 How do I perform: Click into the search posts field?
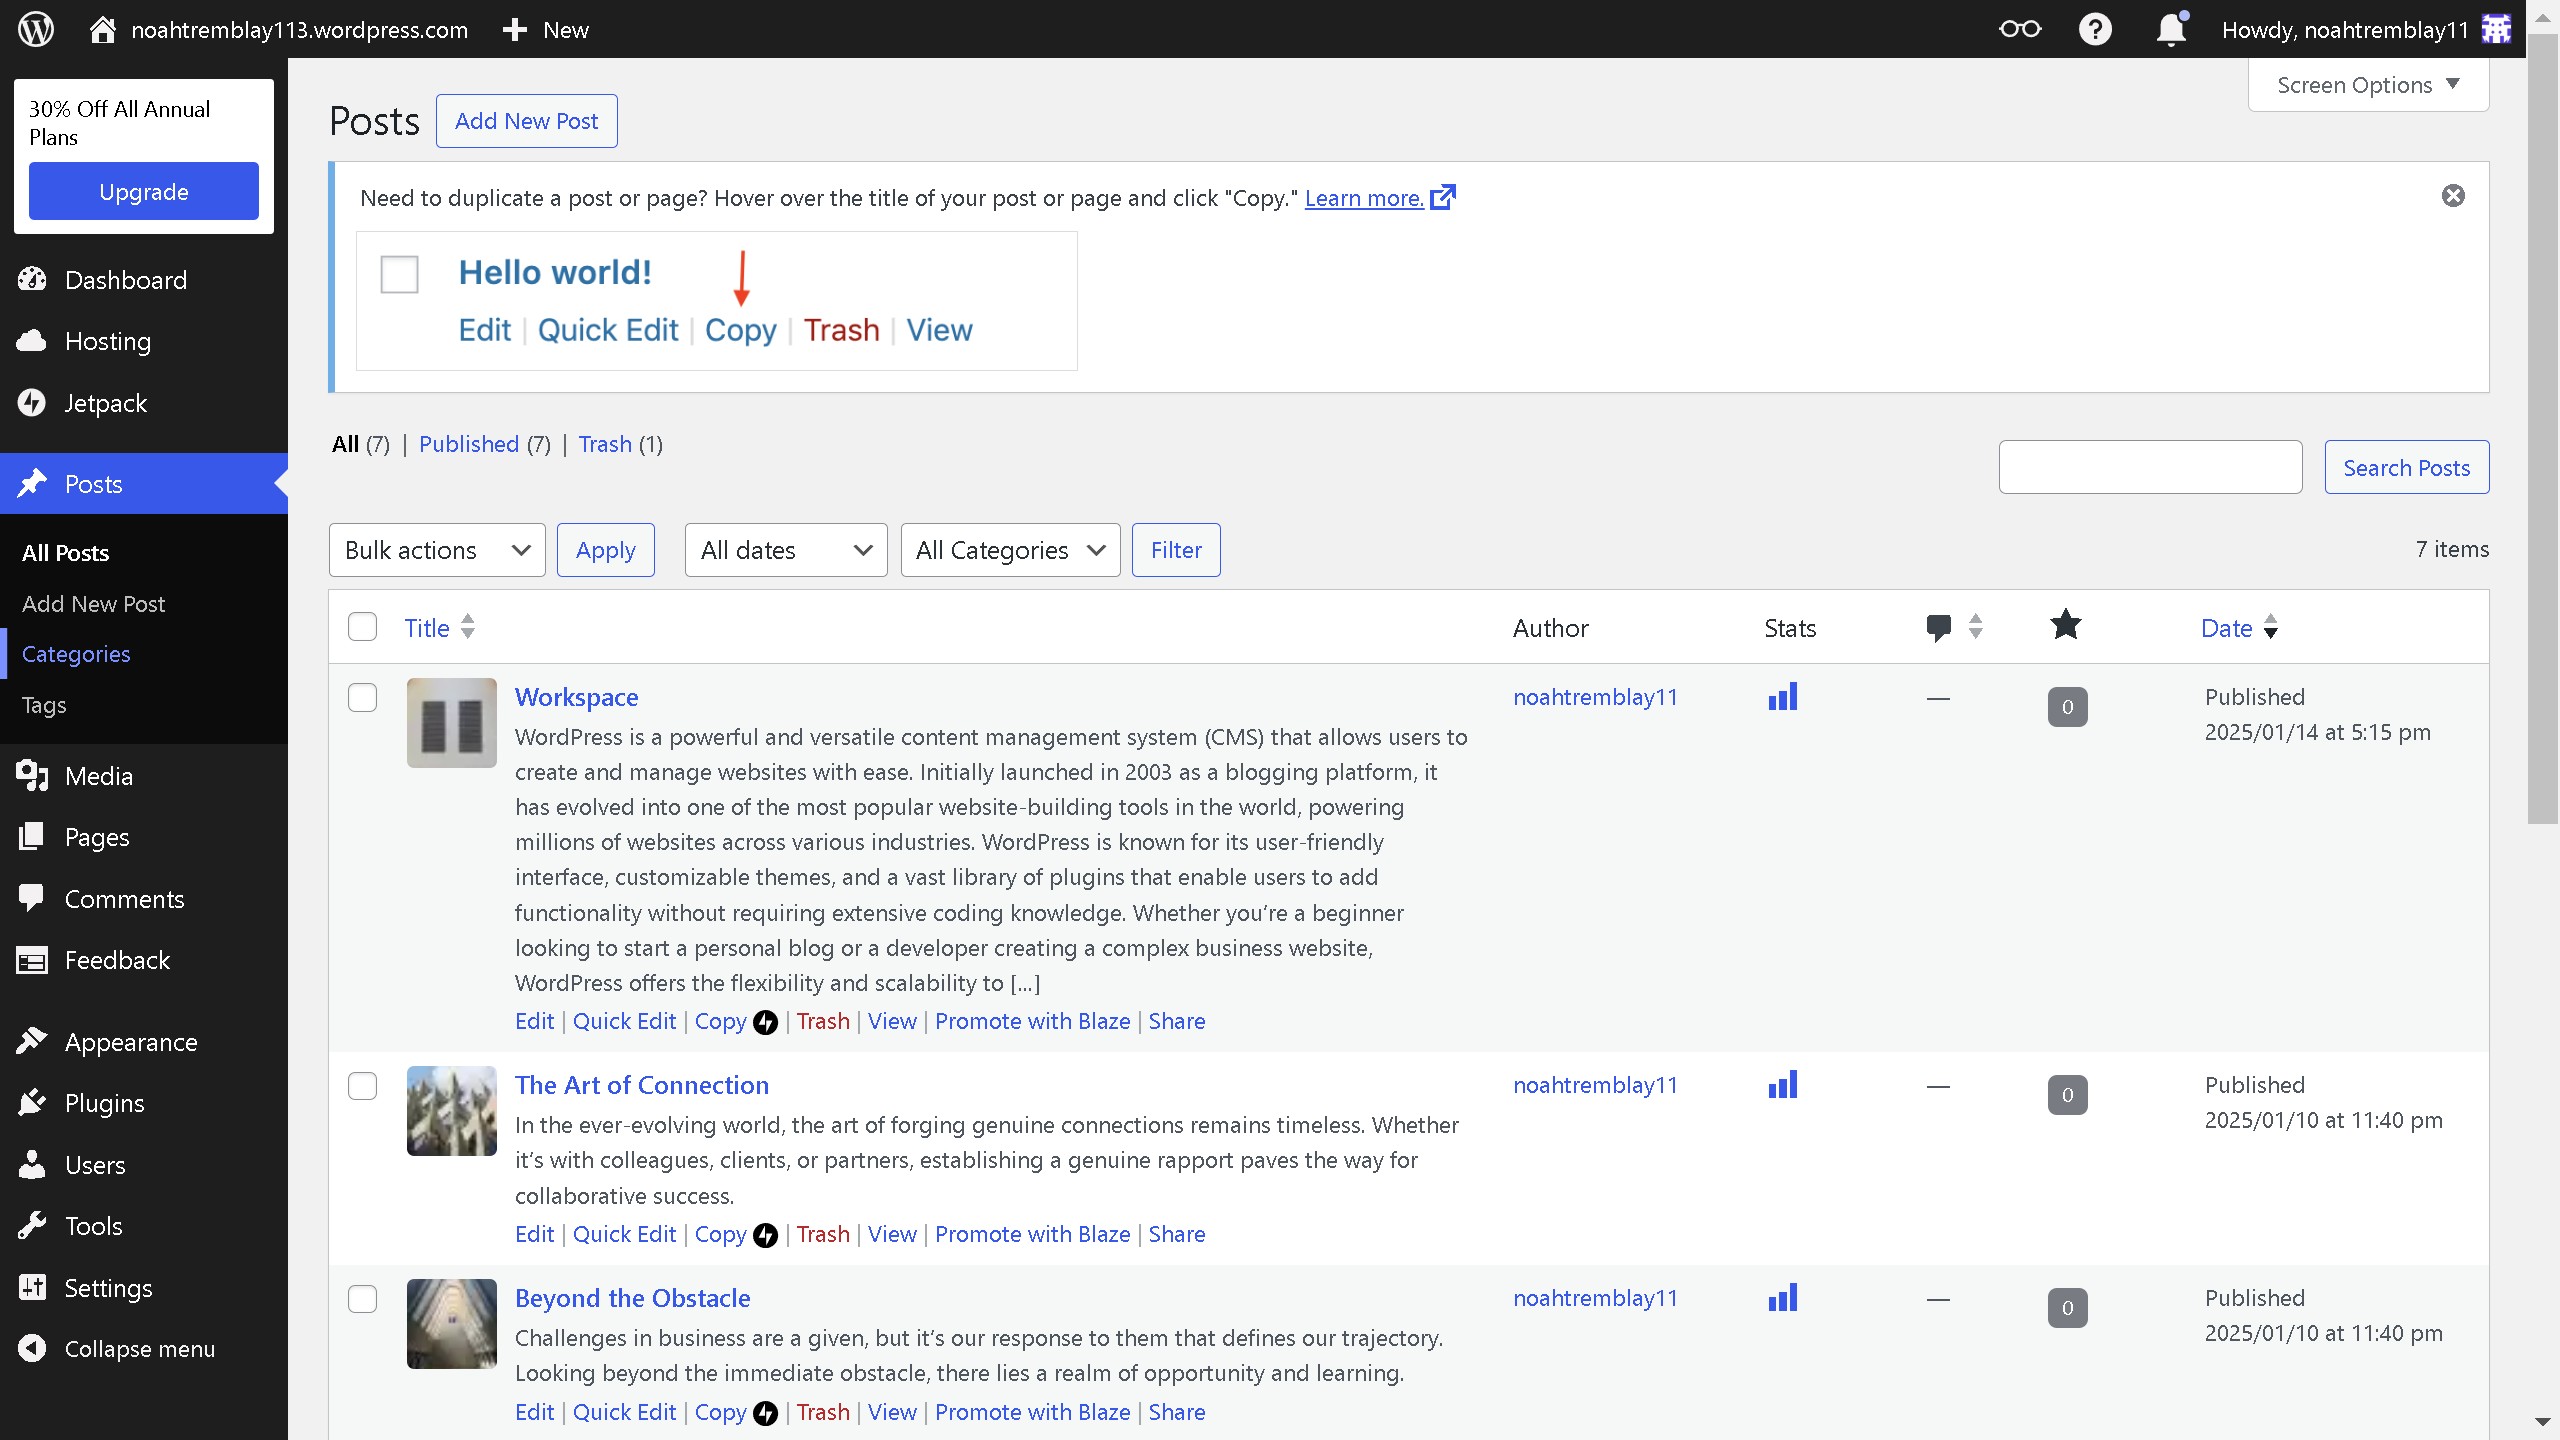(2149, 467)
